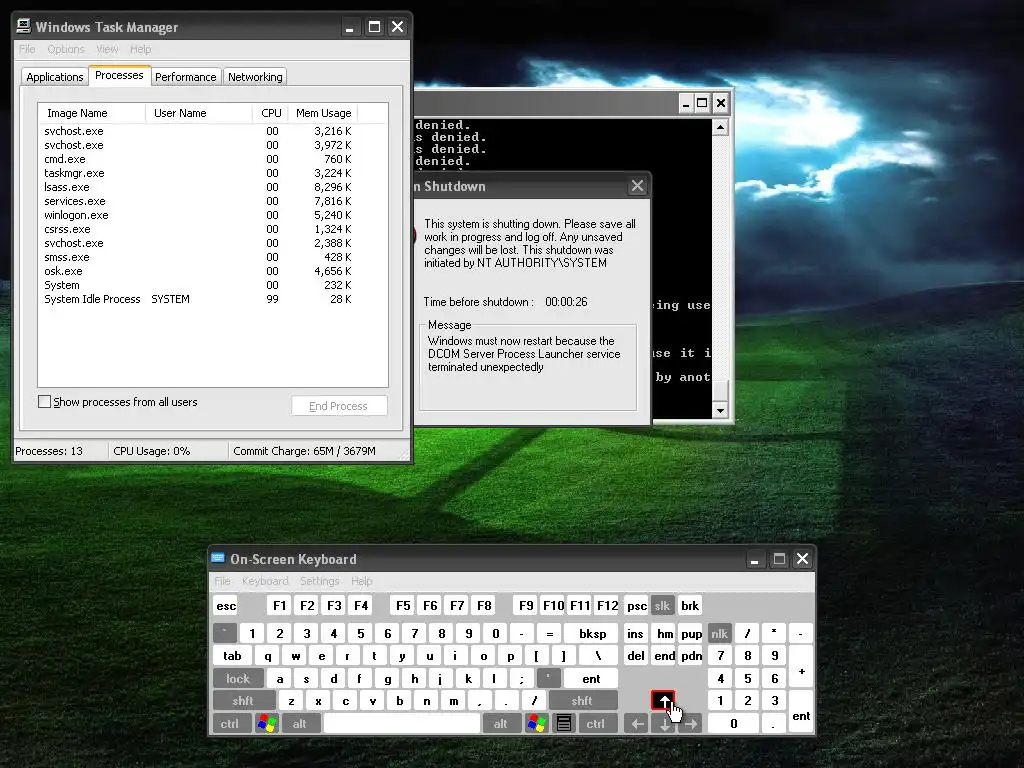
Task: Click the Task Manager title bar icon
Action: pyautogui.click(x=24, y=26)
